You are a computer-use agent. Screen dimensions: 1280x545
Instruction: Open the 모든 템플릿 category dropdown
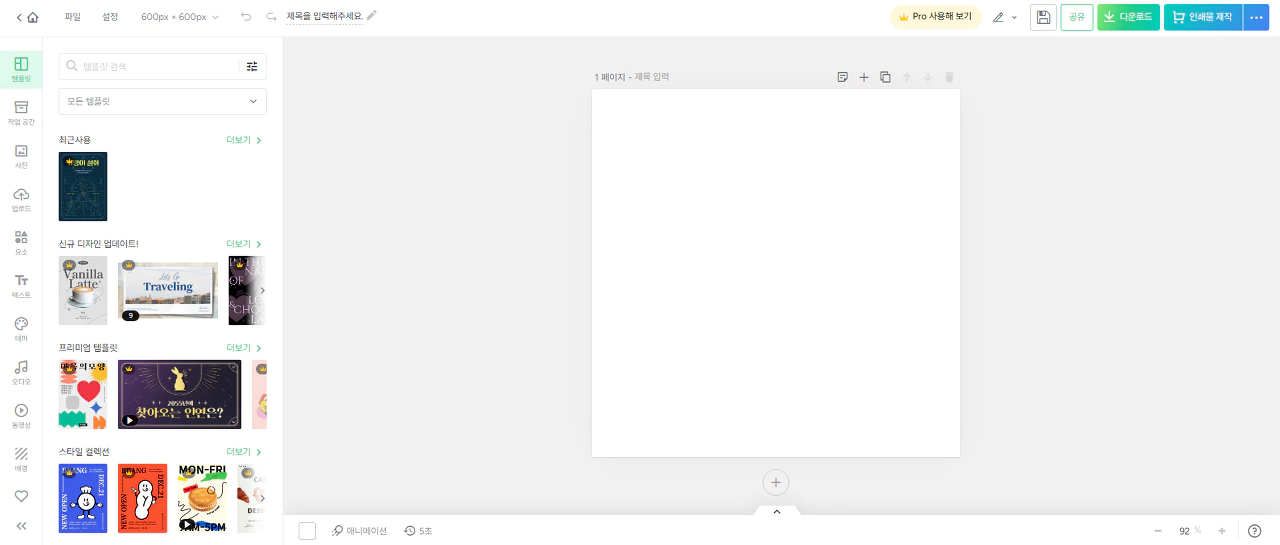coord(163,101)
